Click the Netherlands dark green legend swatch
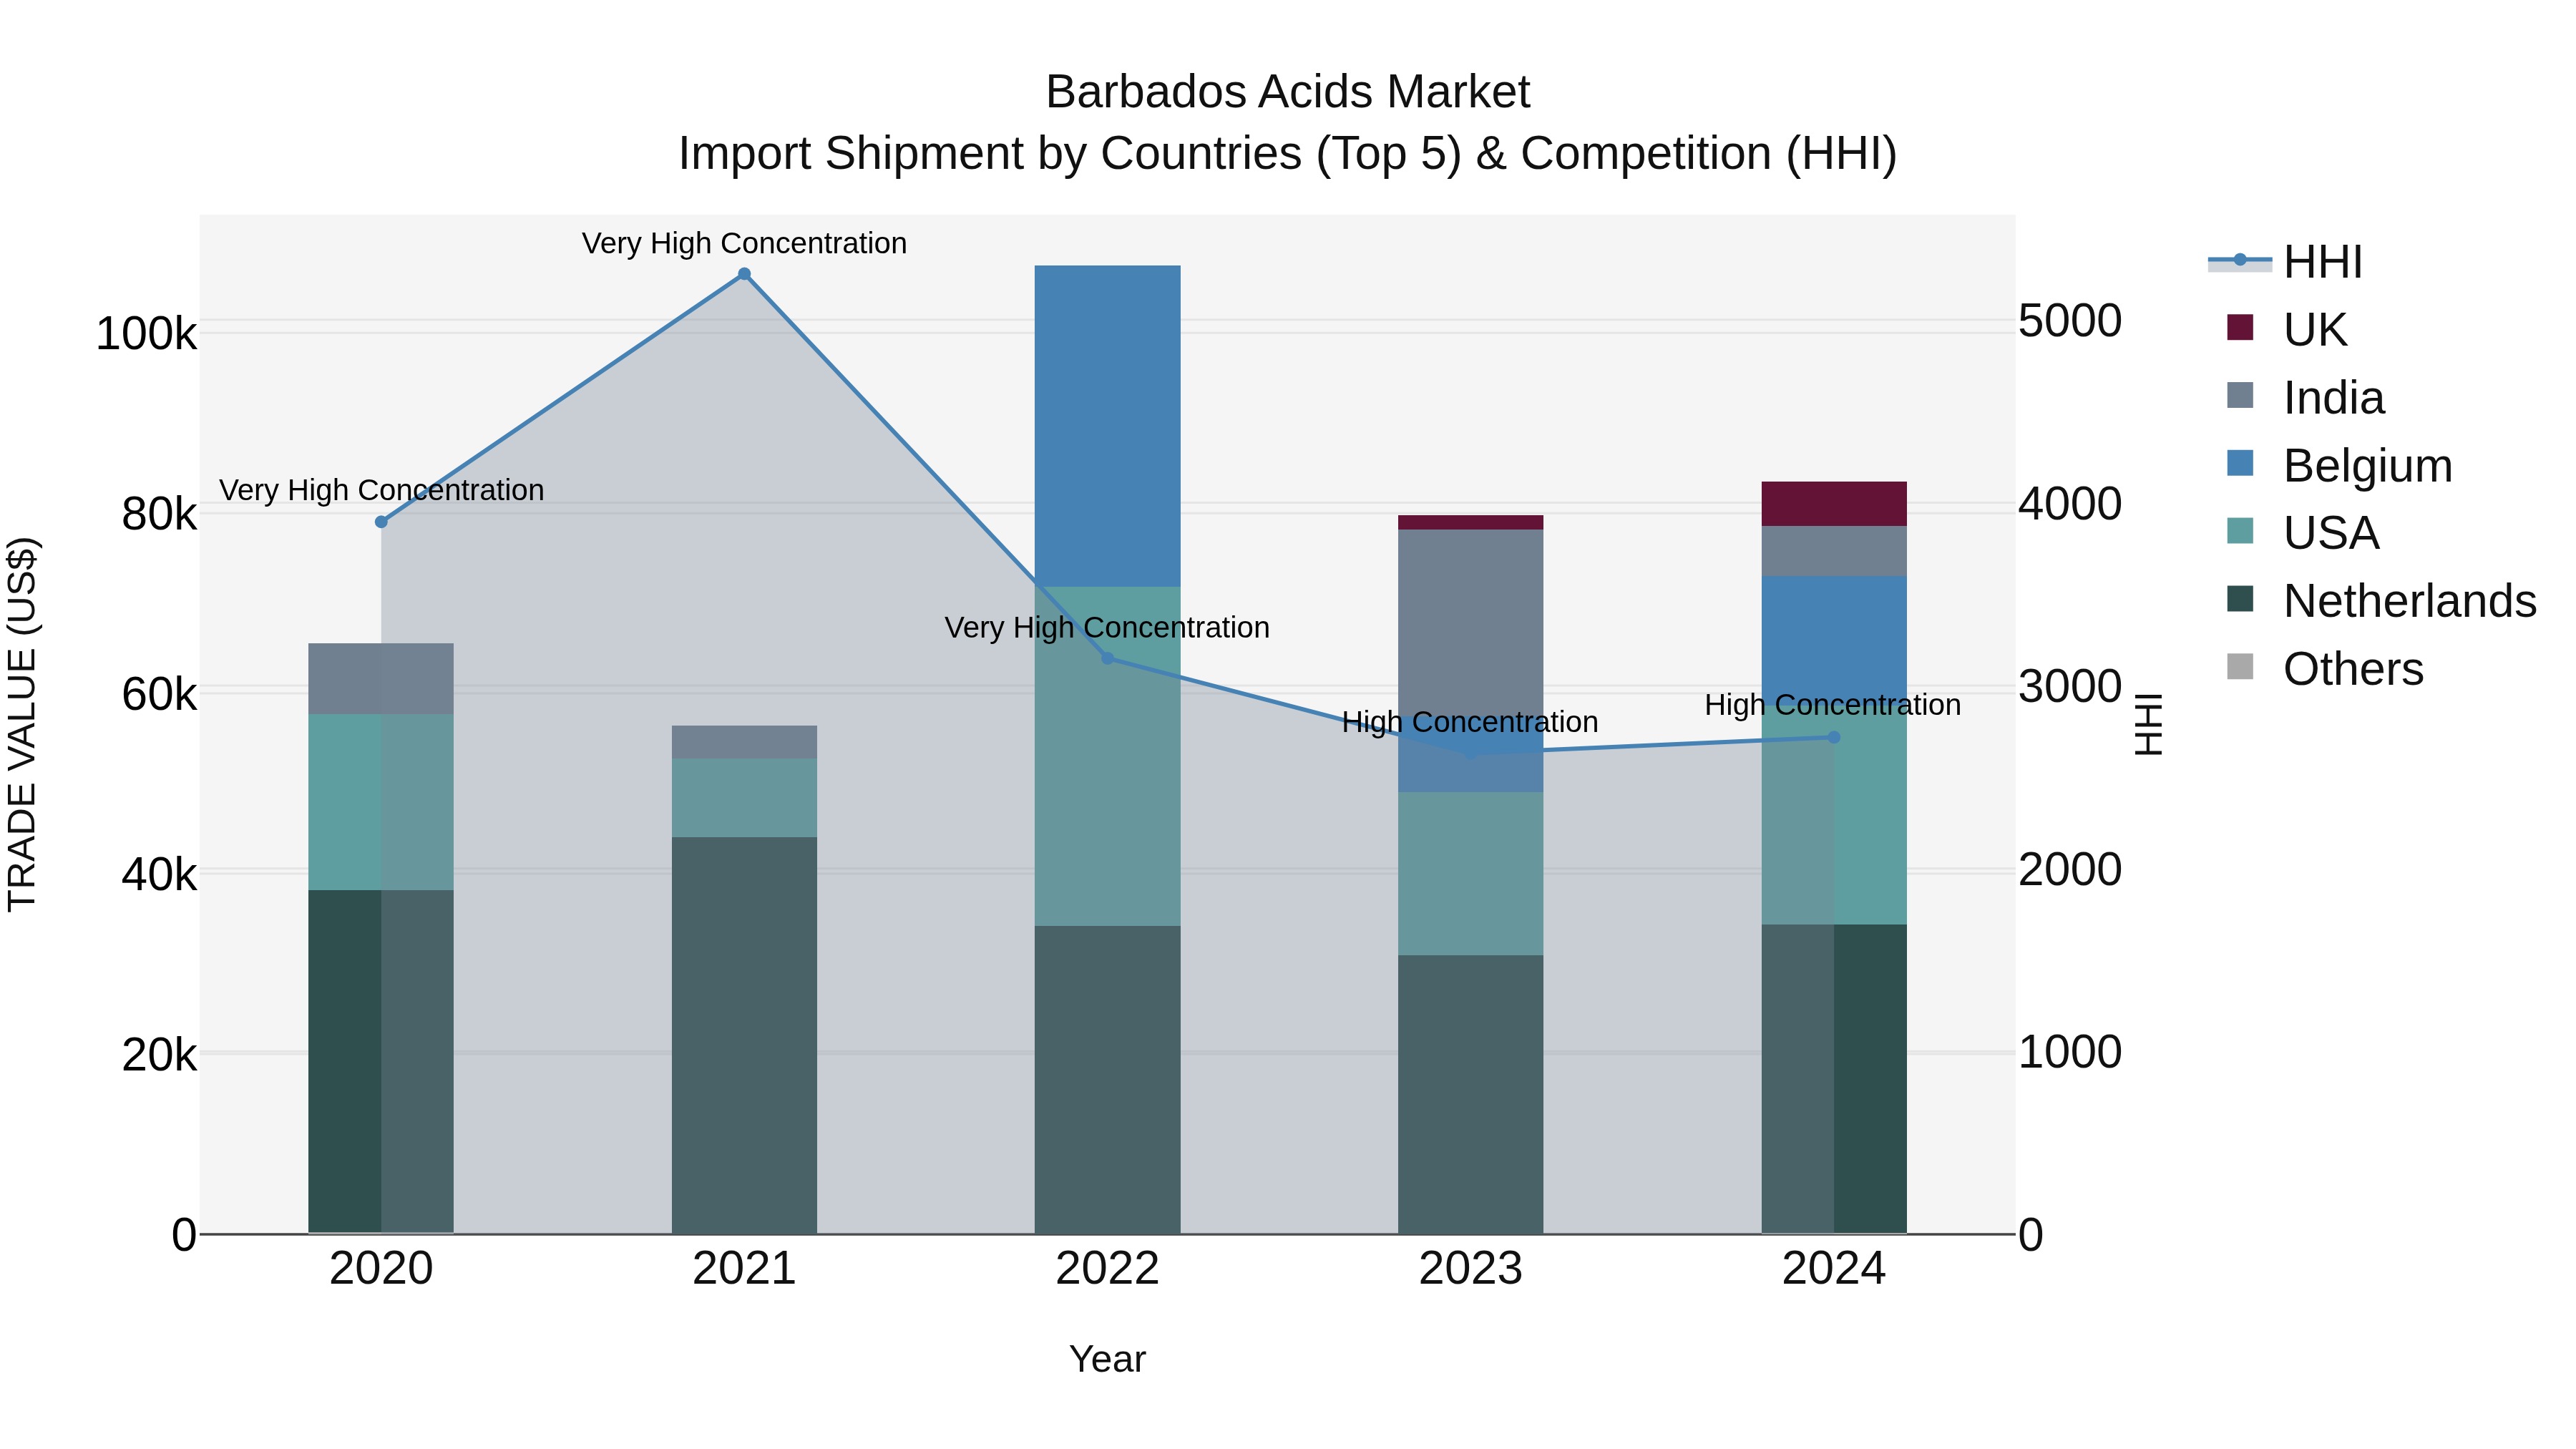Image resolution: width=2576 pixels, height=1449 pixels. (x=2240, y=599)
